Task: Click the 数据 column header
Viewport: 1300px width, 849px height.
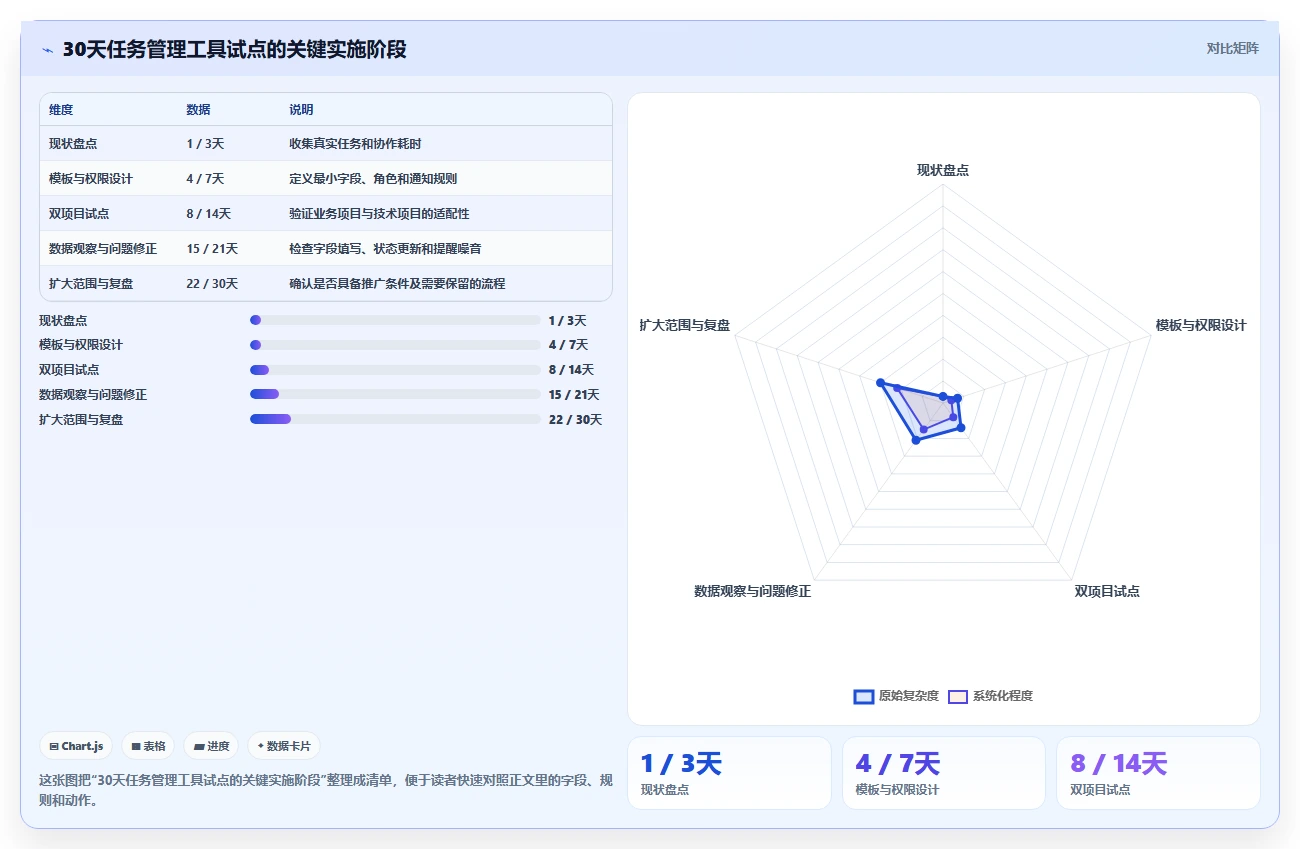Action: point(198,110)
